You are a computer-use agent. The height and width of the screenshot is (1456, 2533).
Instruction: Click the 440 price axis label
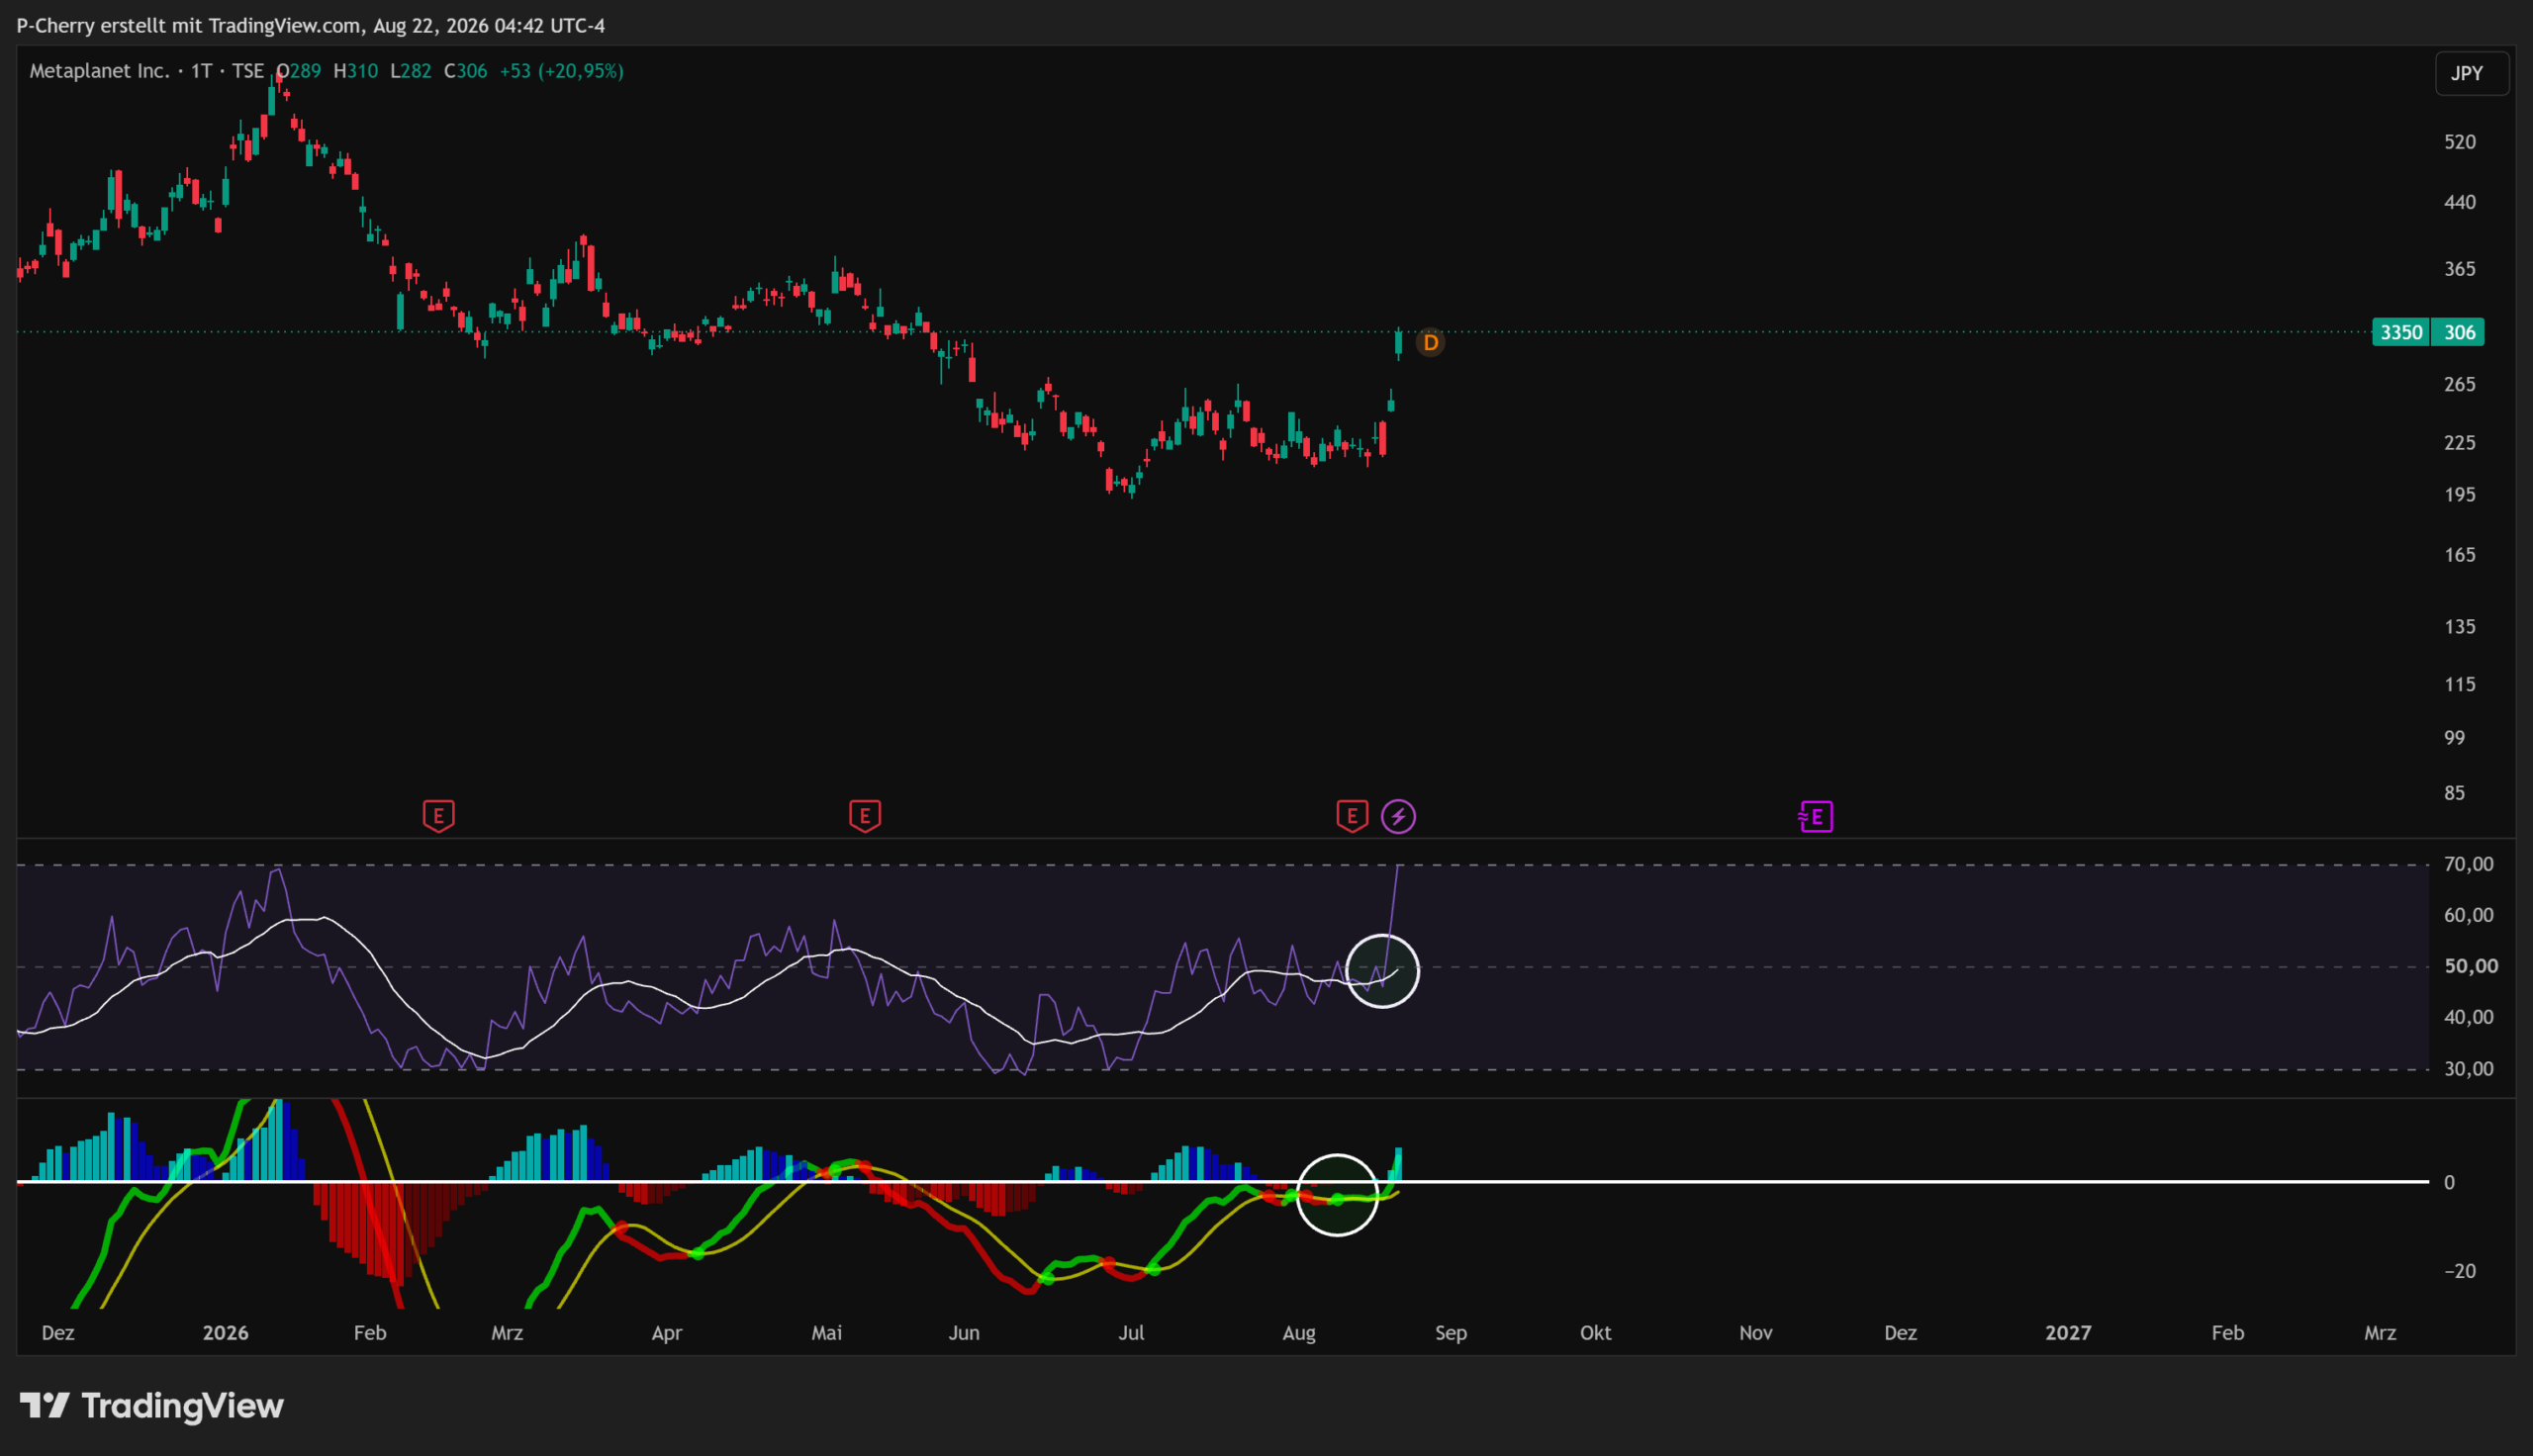[x=2460, y=202]
